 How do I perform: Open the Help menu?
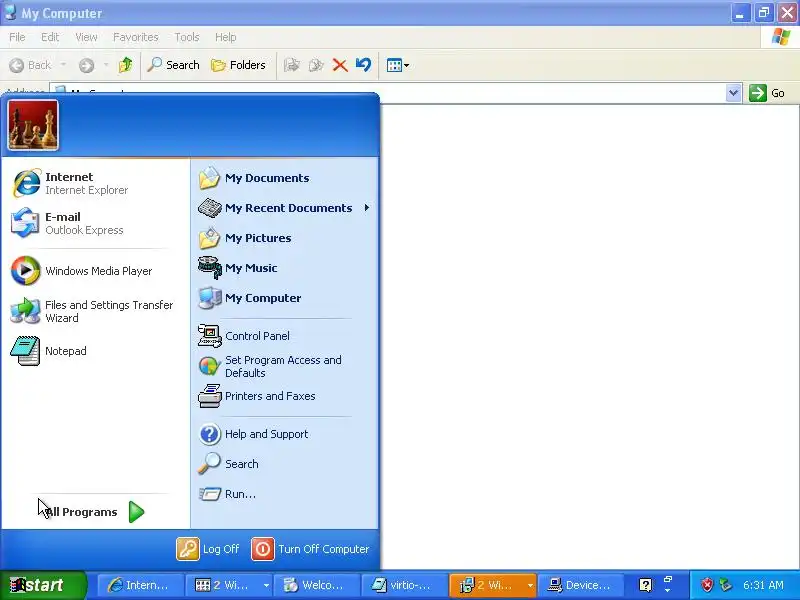pyautogui.click(x=226, y=37)
